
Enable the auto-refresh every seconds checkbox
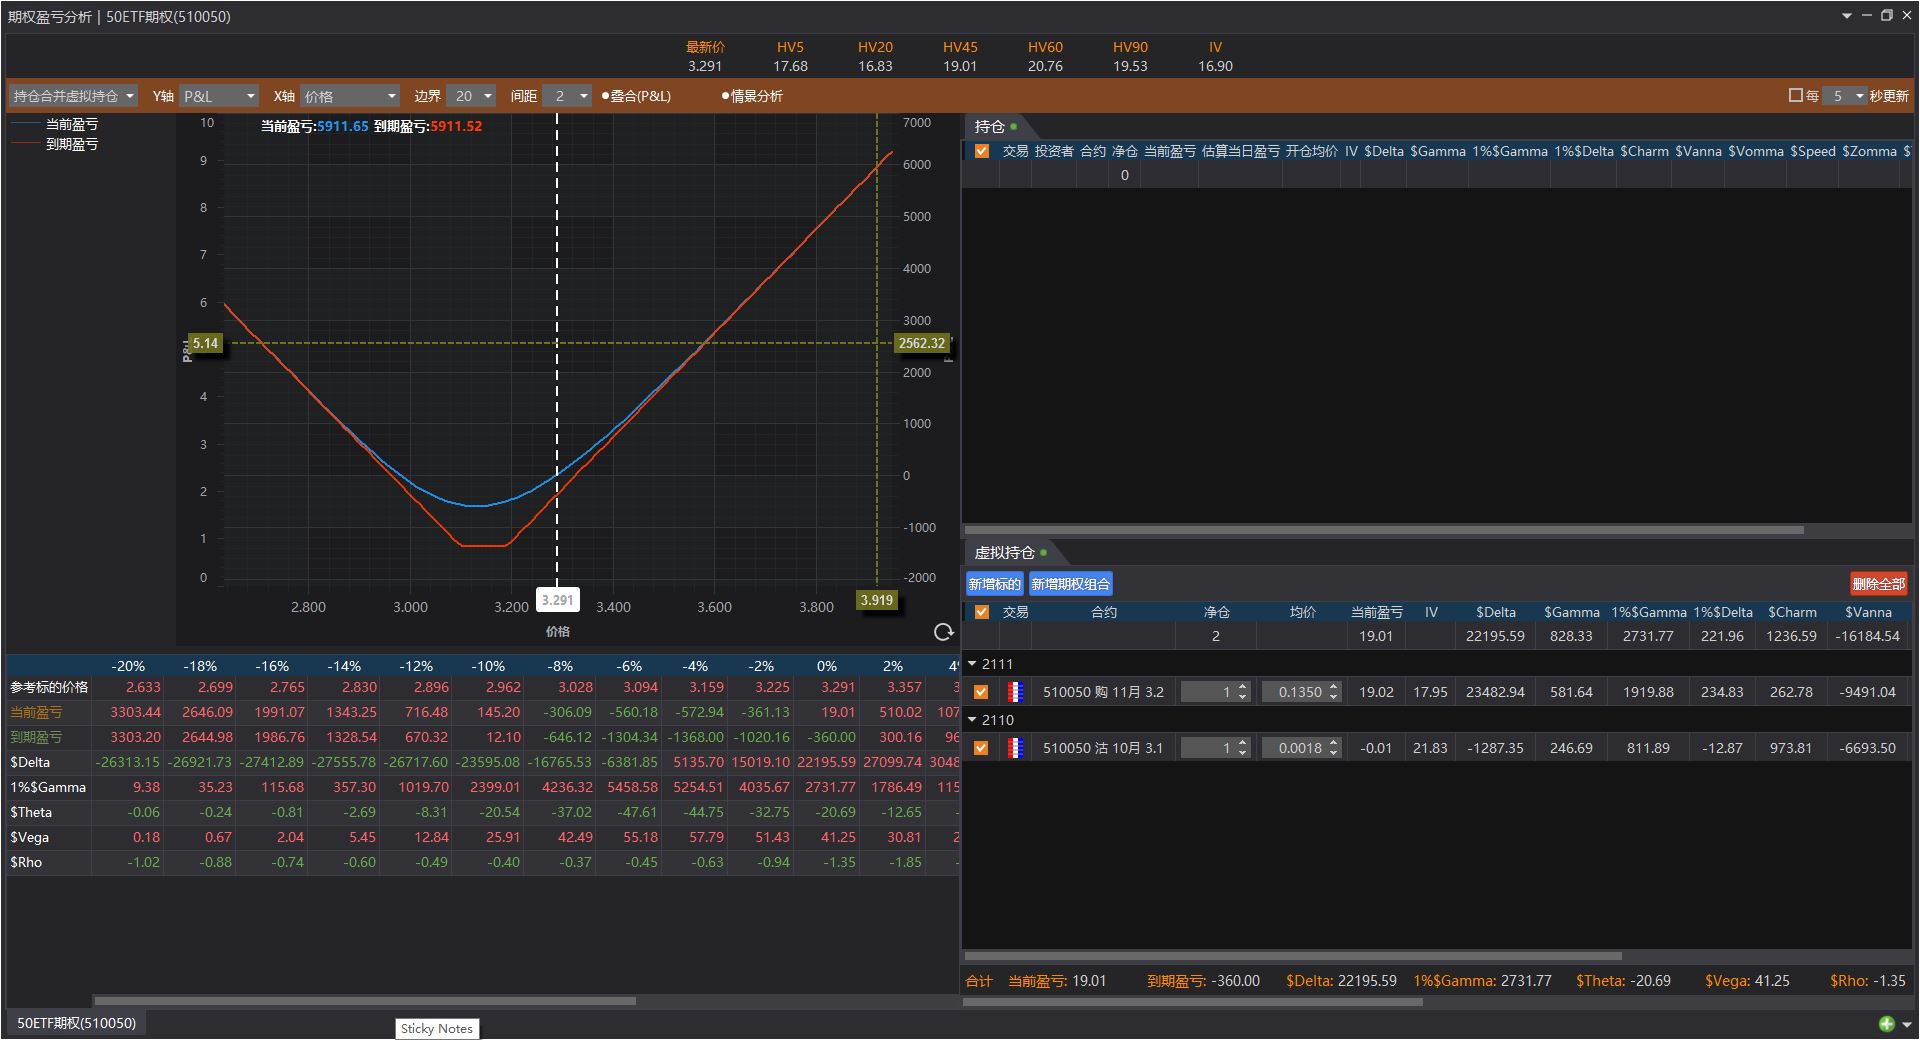pos(1795,96)
